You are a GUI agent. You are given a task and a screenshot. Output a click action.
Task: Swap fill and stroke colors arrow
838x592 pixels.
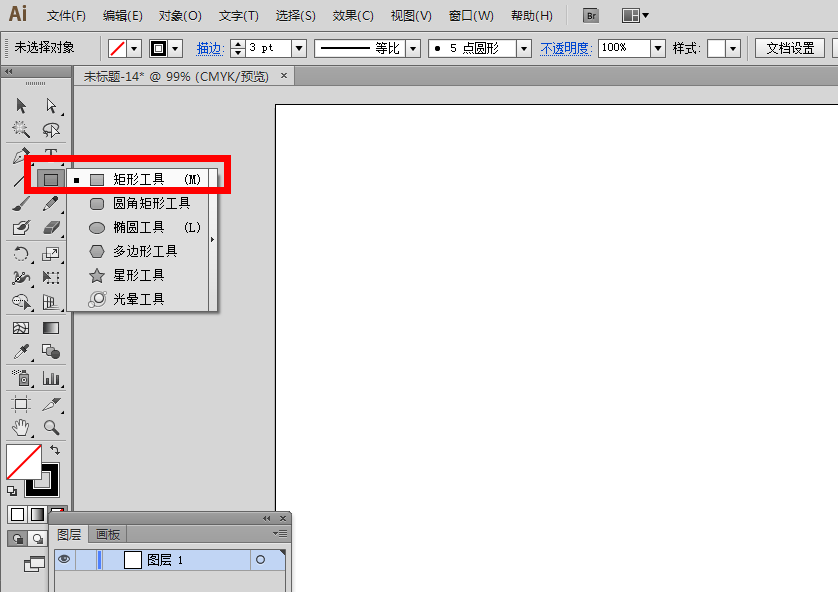point(55,450)
